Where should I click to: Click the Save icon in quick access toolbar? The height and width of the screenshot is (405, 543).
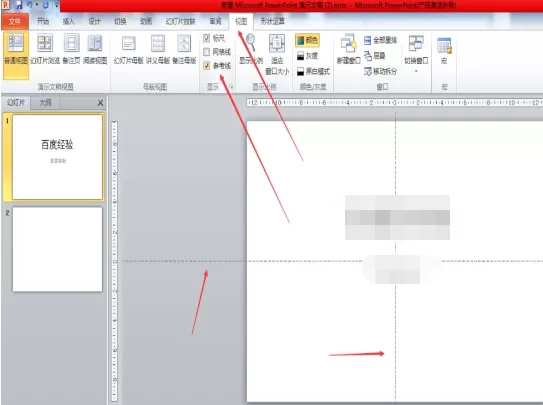coord(19,5)
